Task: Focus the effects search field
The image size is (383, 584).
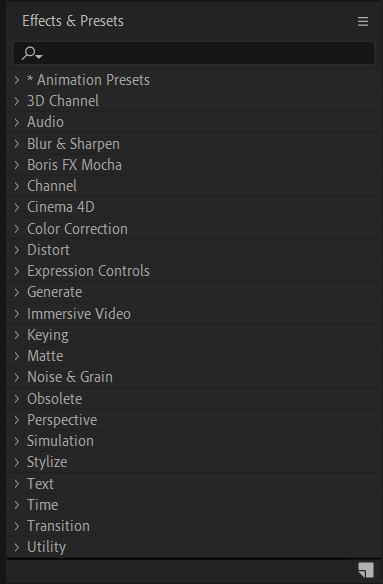Action: tap(194, 53)
